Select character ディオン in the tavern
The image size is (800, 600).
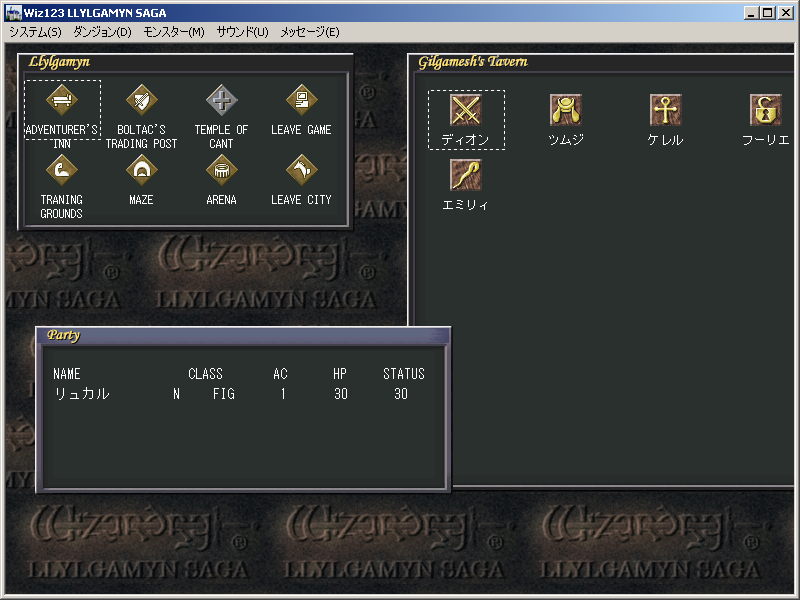pyautogui.click(x=466, y=110)
